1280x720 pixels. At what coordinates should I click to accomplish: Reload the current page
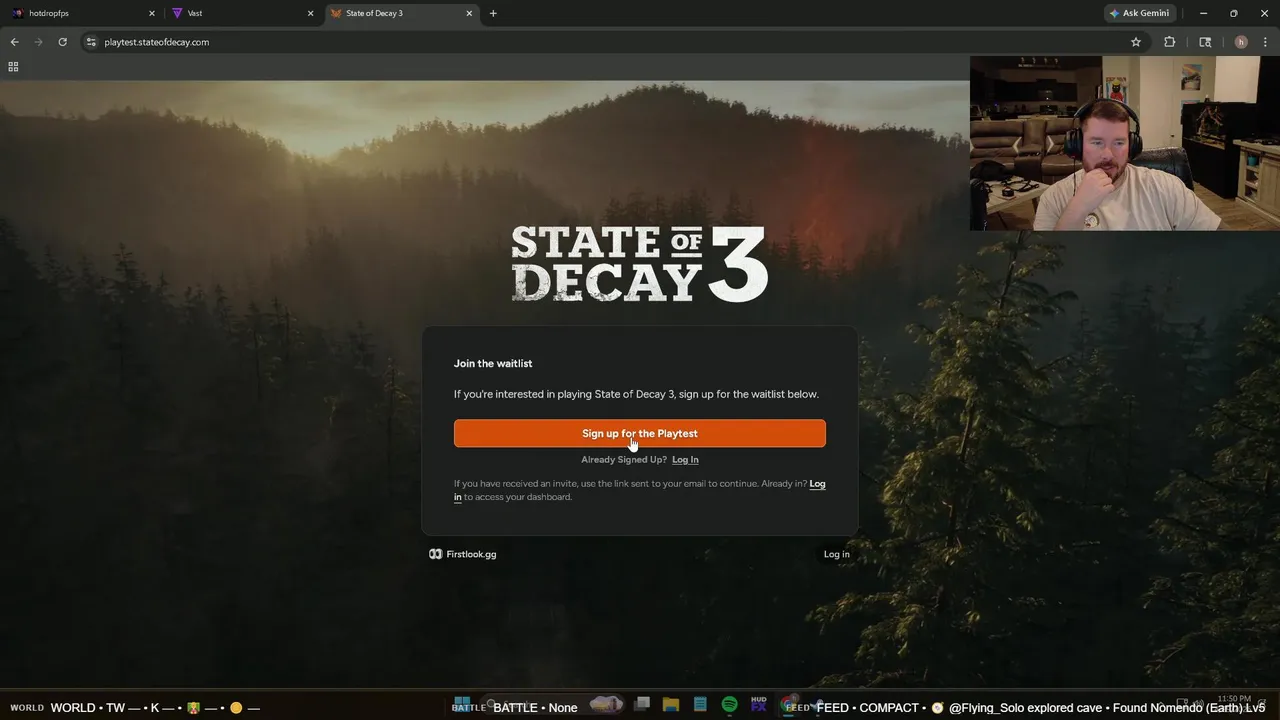pos(62,42)
